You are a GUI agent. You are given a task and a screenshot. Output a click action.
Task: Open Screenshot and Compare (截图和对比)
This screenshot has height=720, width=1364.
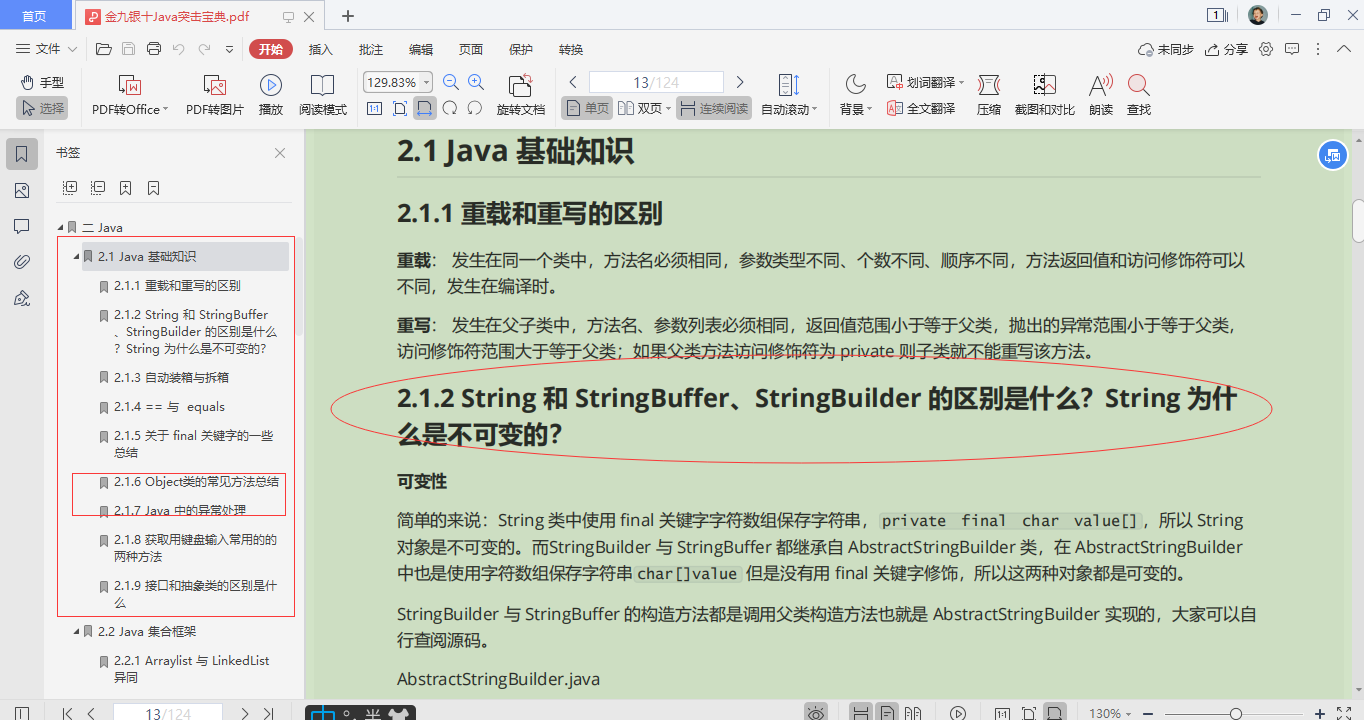[1045, 96]
